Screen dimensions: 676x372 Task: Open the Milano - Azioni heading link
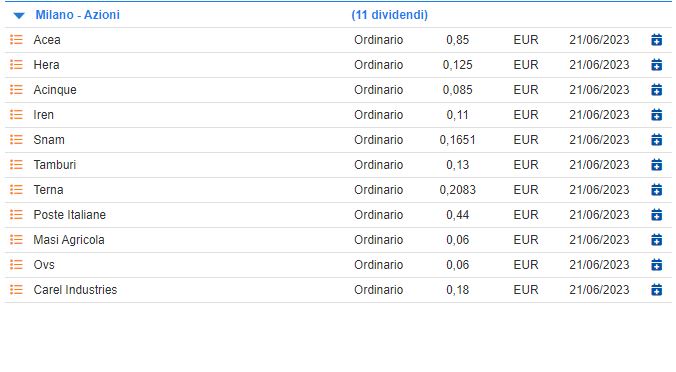click(x=78, y=15)
